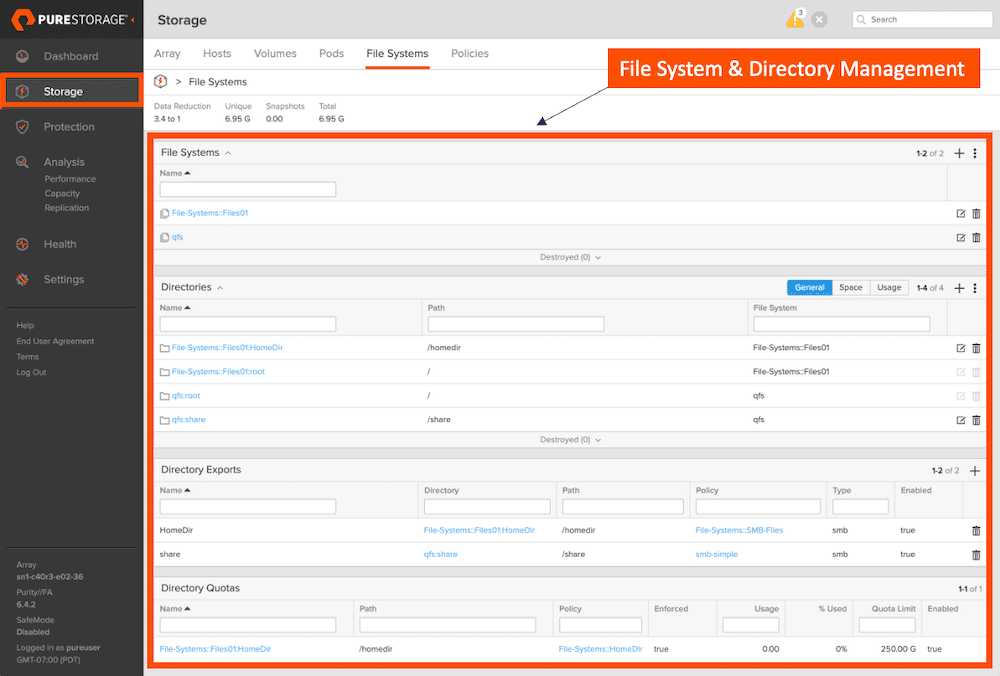Sort Directories by Name column
Viewport: 1000px width, 676px height.
coord(175,308)
